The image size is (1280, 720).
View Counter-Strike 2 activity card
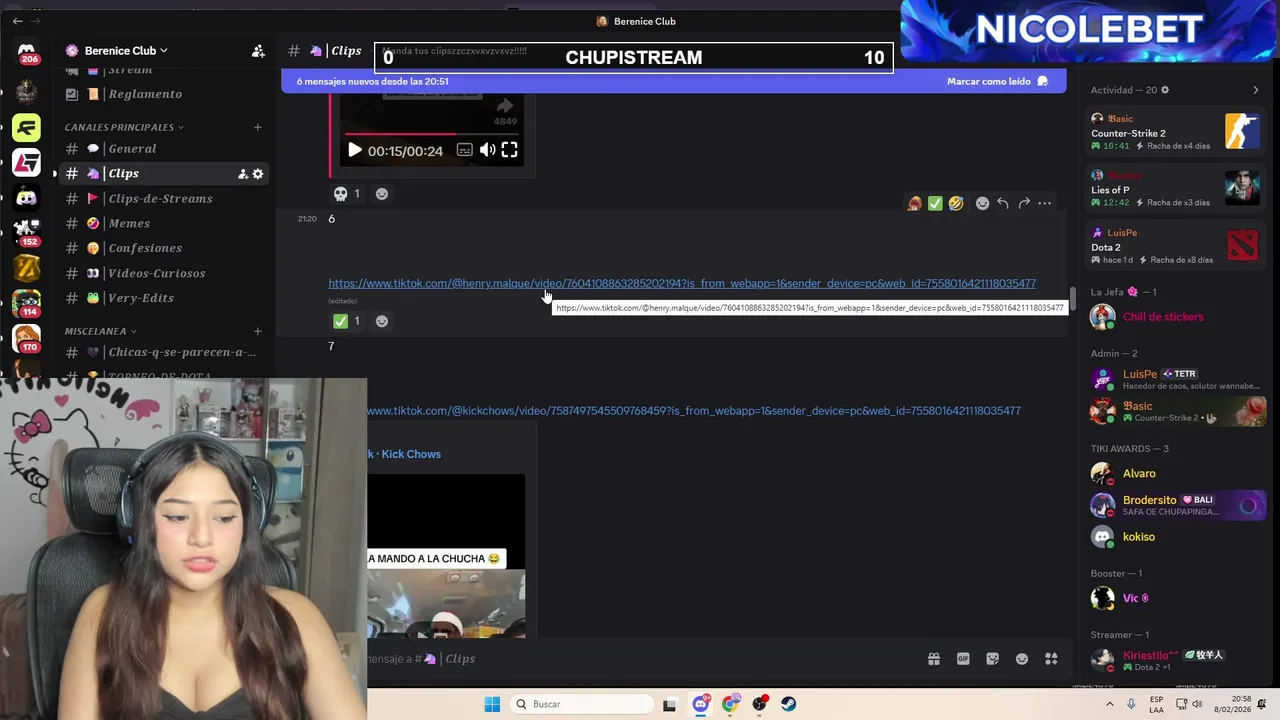[1176, 132]
